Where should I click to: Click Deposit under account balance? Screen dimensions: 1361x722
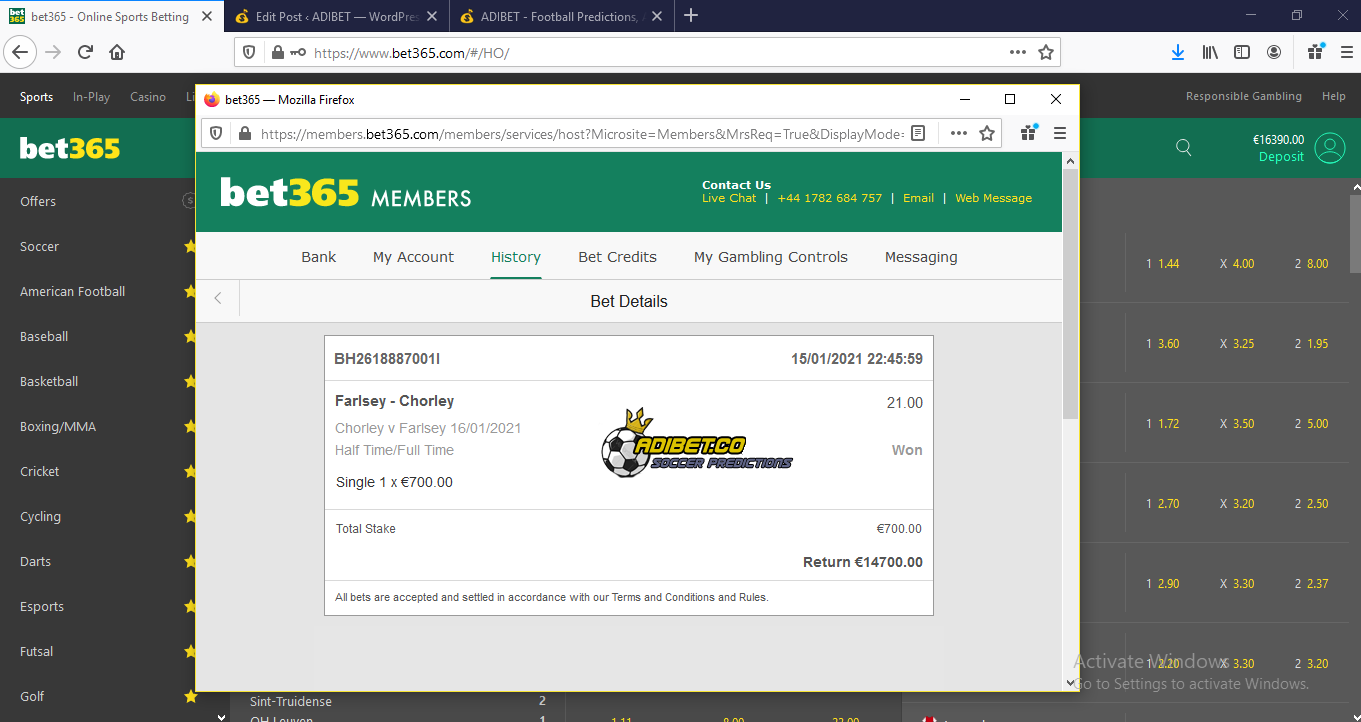click(1281, 157)
